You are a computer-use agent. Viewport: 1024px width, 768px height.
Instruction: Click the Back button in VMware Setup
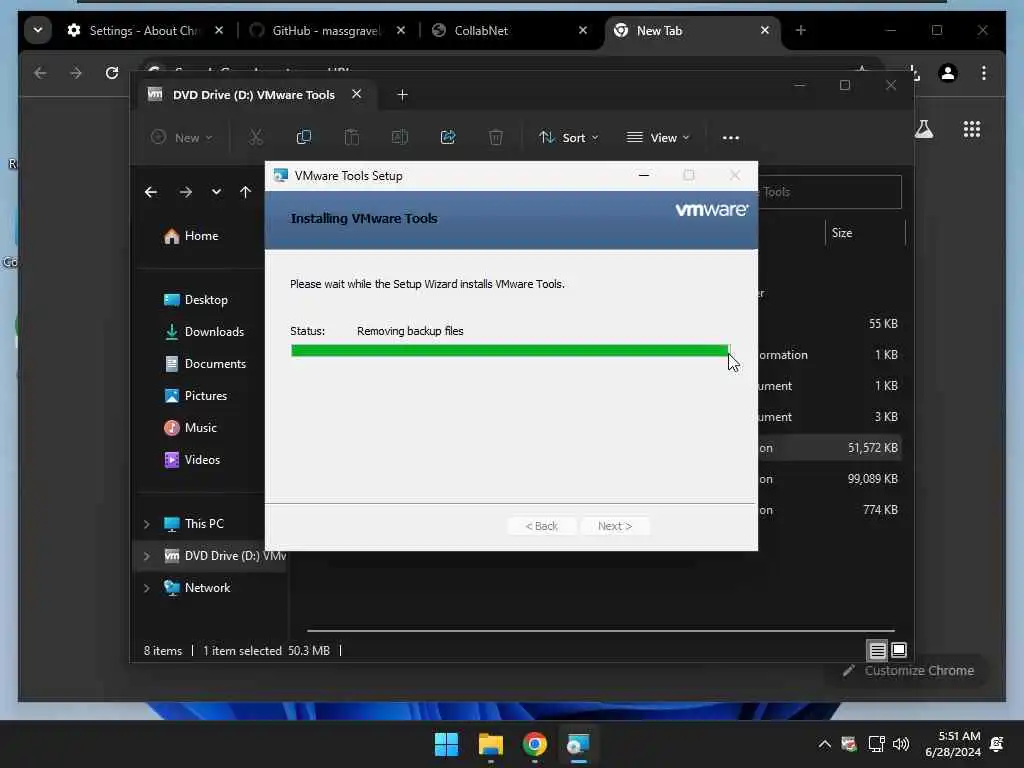[541, 526]
